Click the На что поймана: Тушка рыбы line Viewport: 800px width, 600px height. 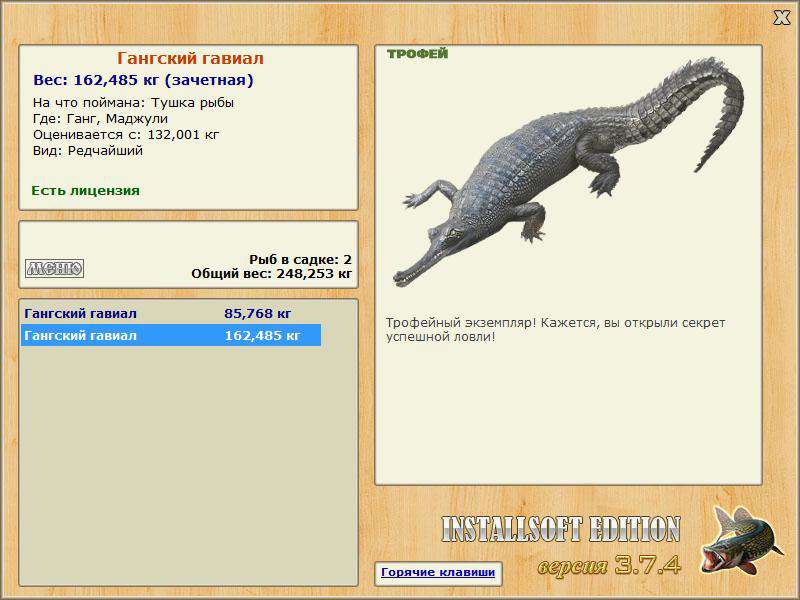coord(134,103)
